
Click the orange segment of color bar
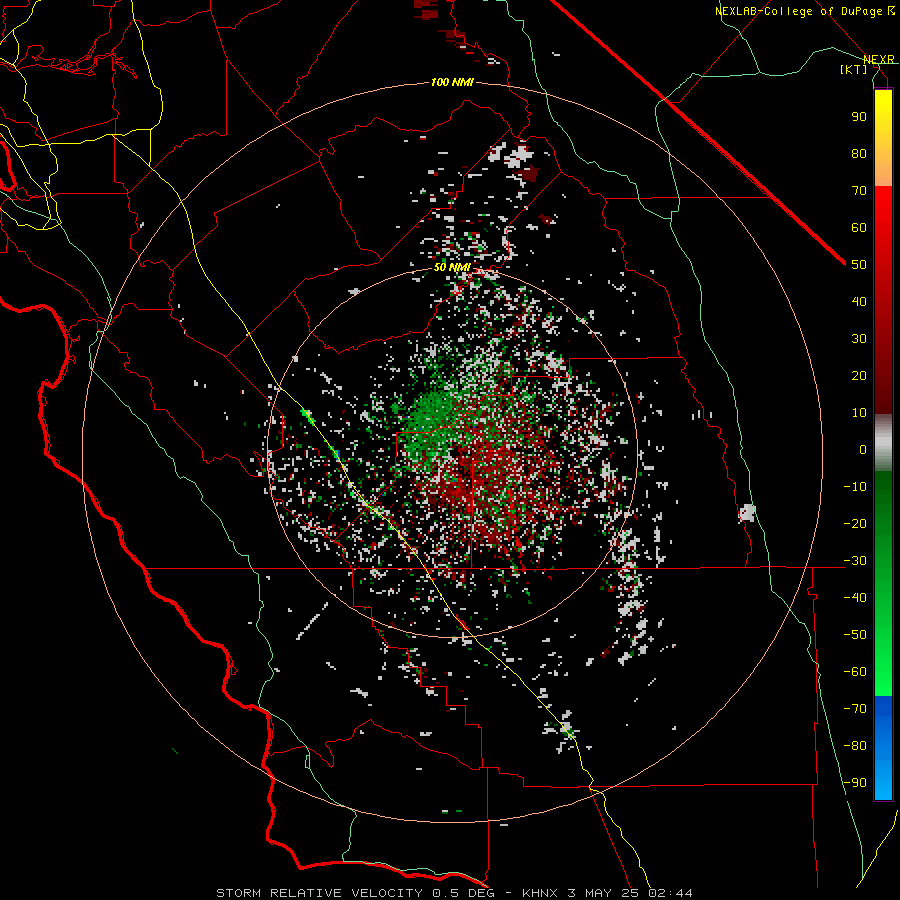(883, 169)
